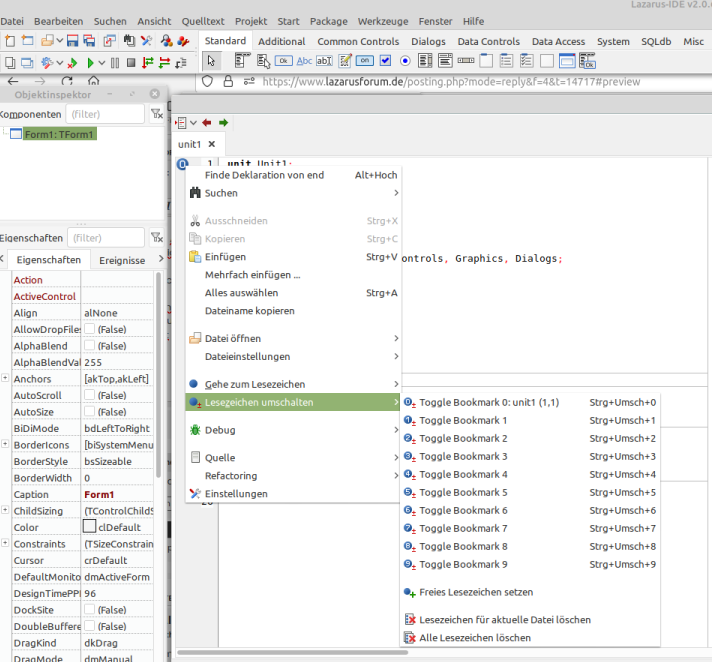The height and width of the screenshot is (662, 712).
Task: Enable the DockSite property checkbox
Action: pyautogui.click(x=89, y=610)
